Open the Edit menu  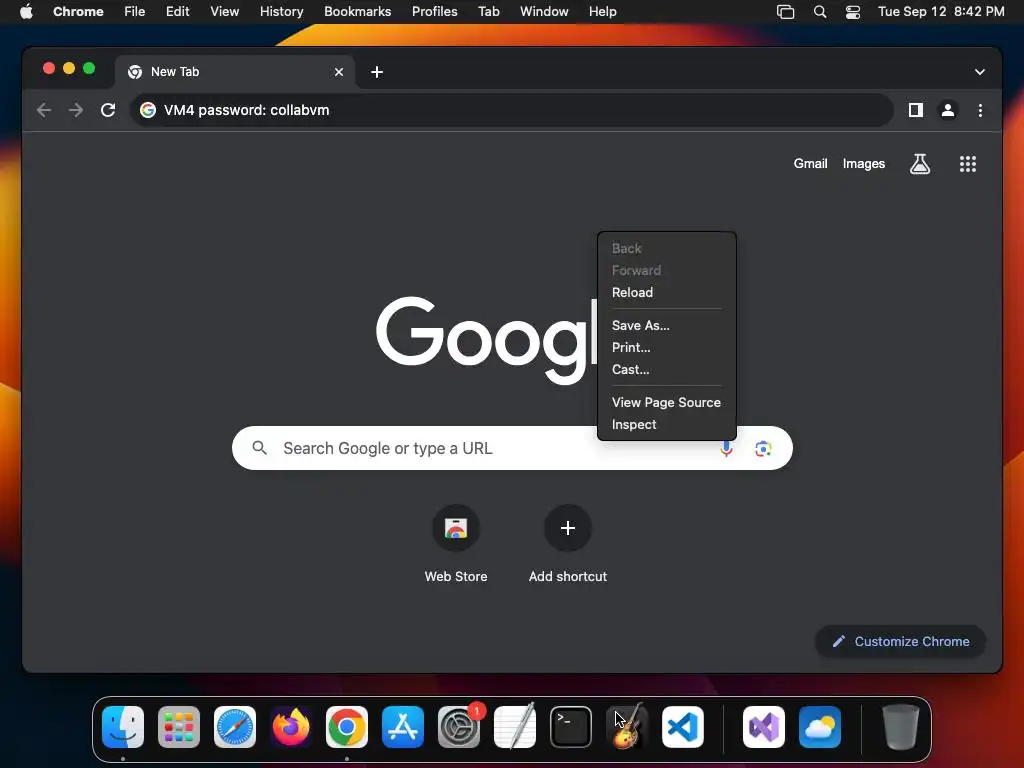(177, 12)
